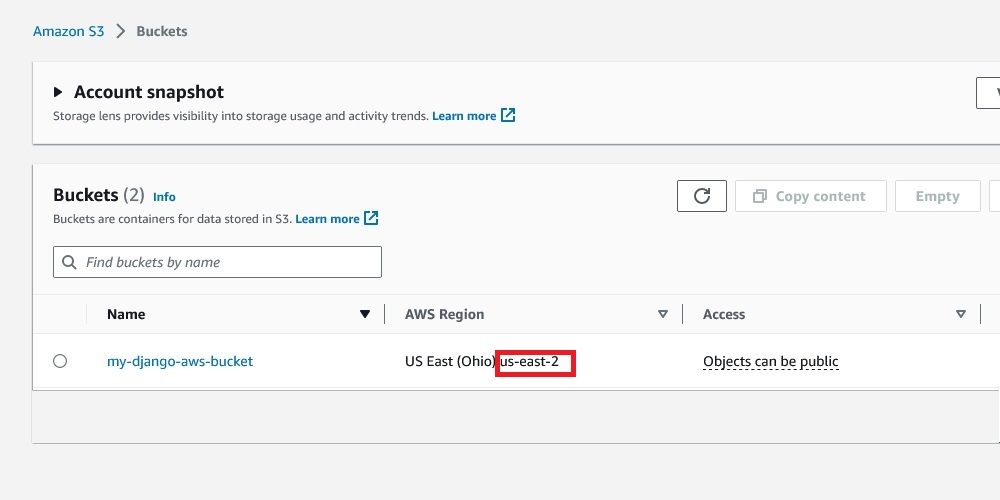Expand the Account snapshot section
The height and width of the screenshot is (500, 1000).
[x=58, y=92]
